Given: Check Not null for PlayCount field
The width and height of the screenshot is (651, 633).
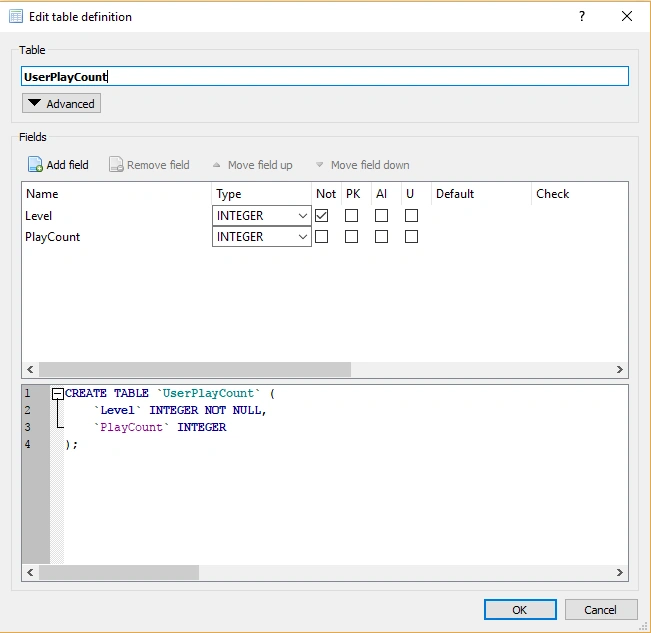Looking at the screenshot, I should (x=322, y=237).
